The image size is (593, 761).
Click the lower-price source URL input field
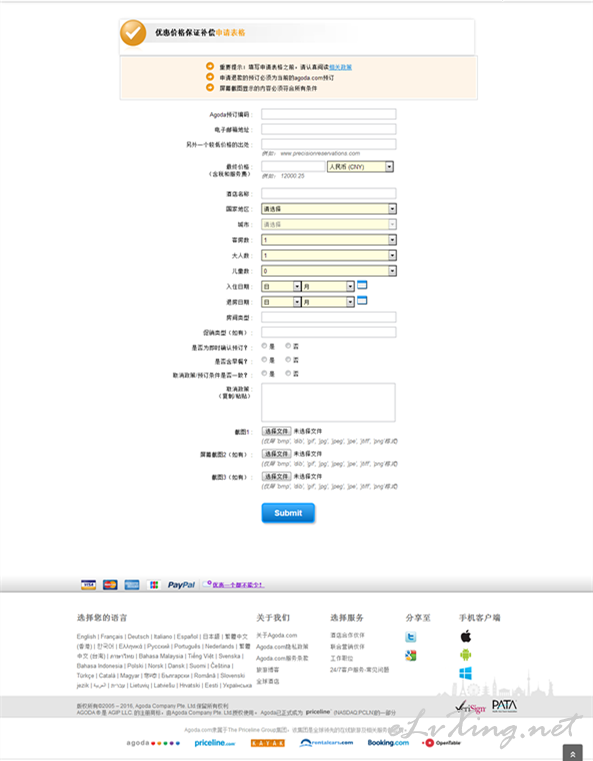click(x=329, y=144)
